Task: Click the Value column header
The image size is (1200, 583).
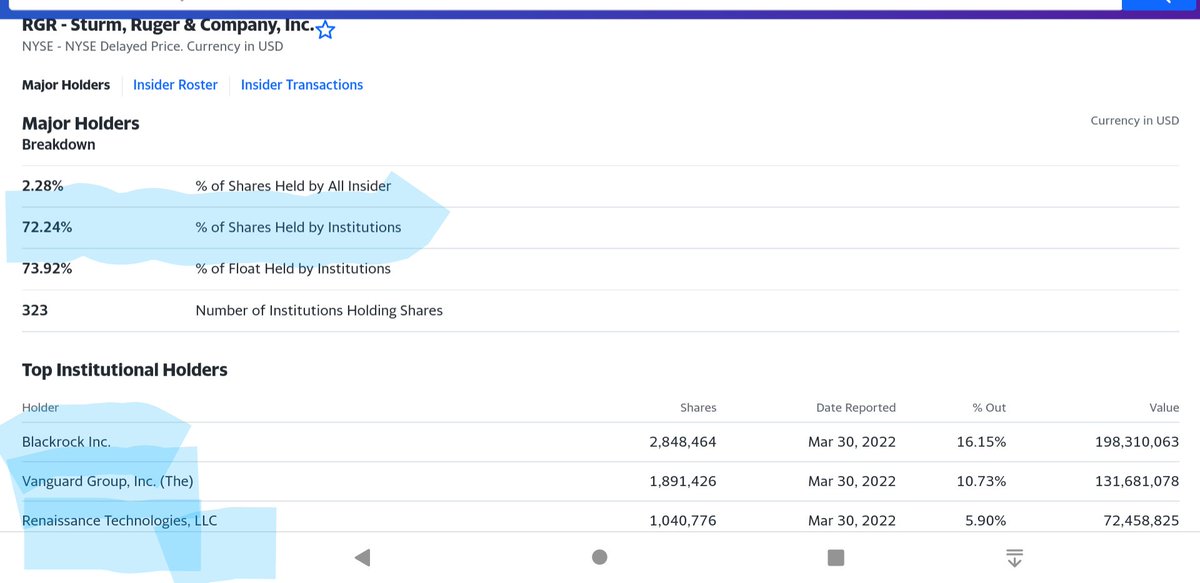Action: click(x=1164, y=407)
